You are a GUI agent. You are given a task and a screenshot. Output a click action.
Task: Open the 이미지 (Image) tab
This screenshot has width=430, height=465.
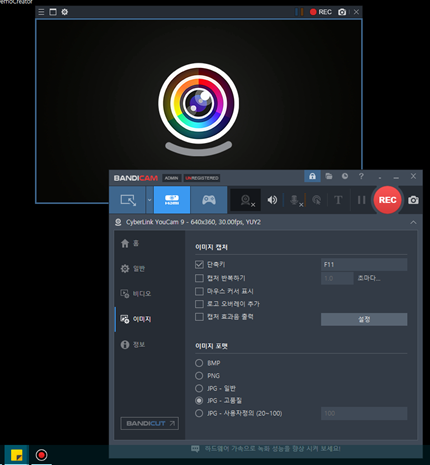pyautogui.click(x=135, y=319)
